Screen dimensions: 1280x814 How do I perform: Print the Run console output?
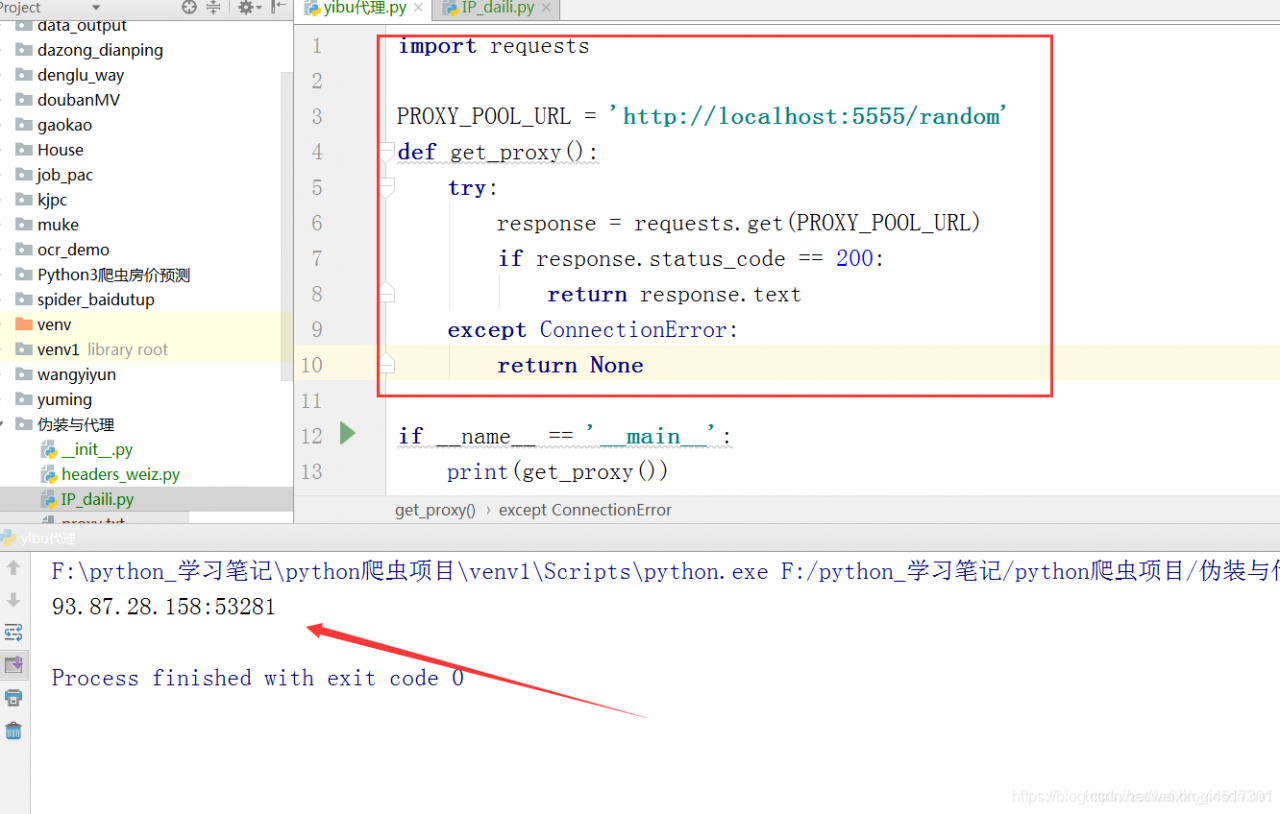tap(13, 697)
